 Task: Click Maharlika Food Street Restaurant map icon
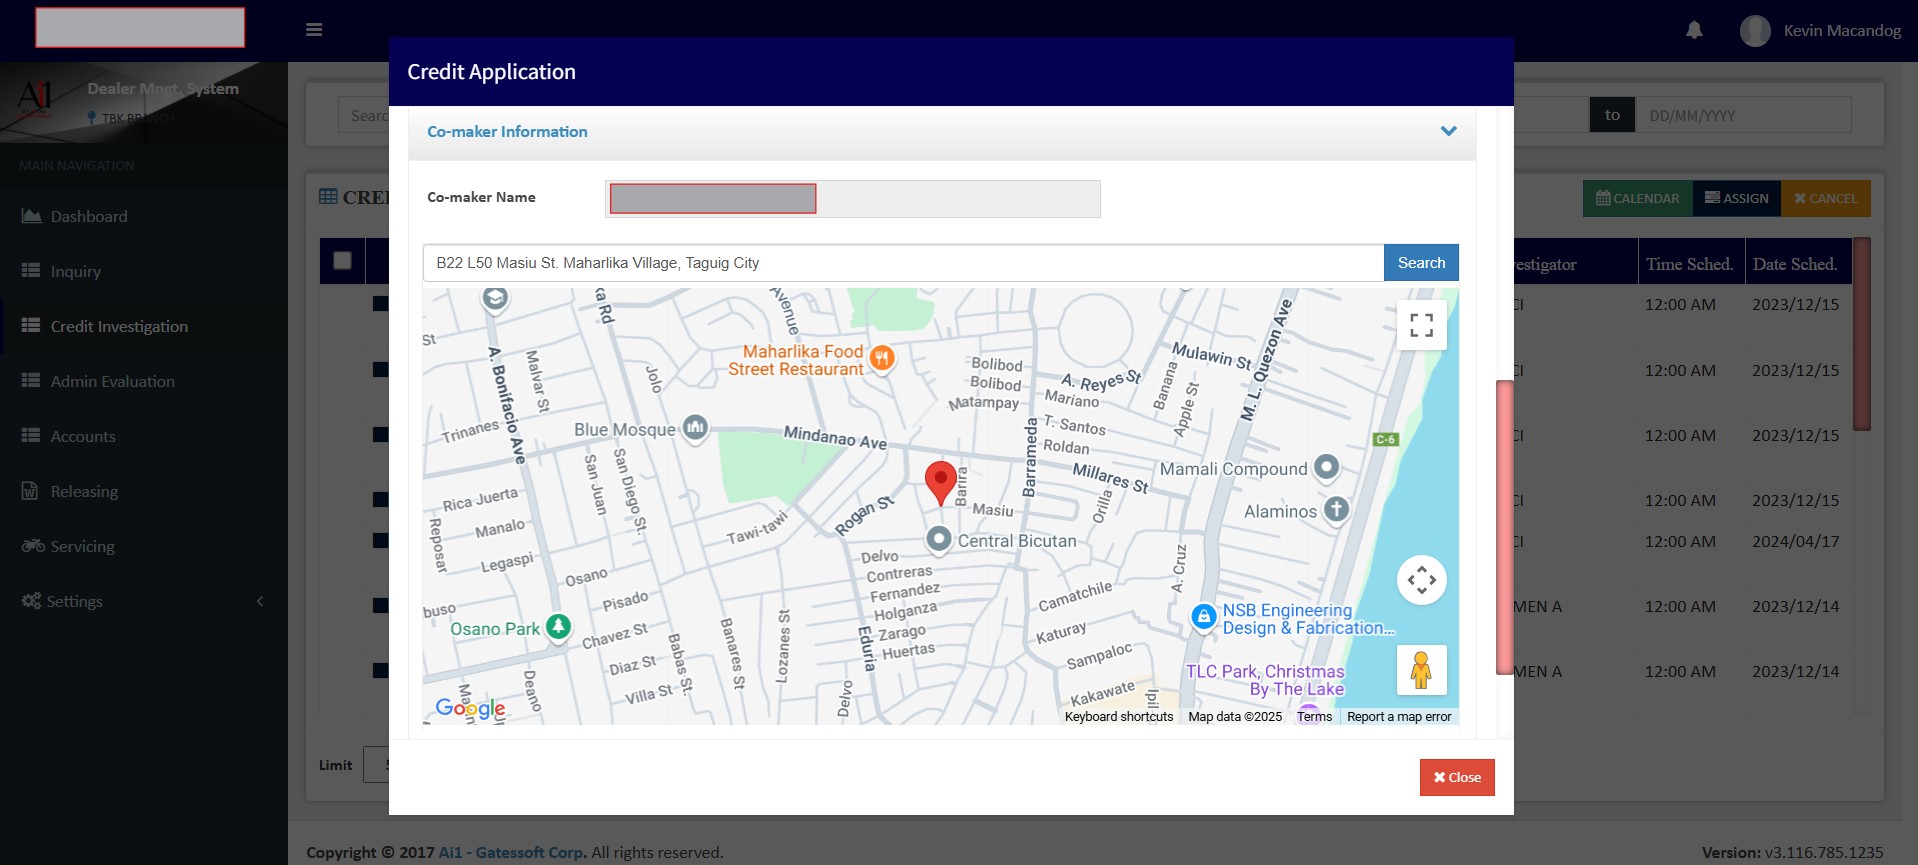pos(881,358)
